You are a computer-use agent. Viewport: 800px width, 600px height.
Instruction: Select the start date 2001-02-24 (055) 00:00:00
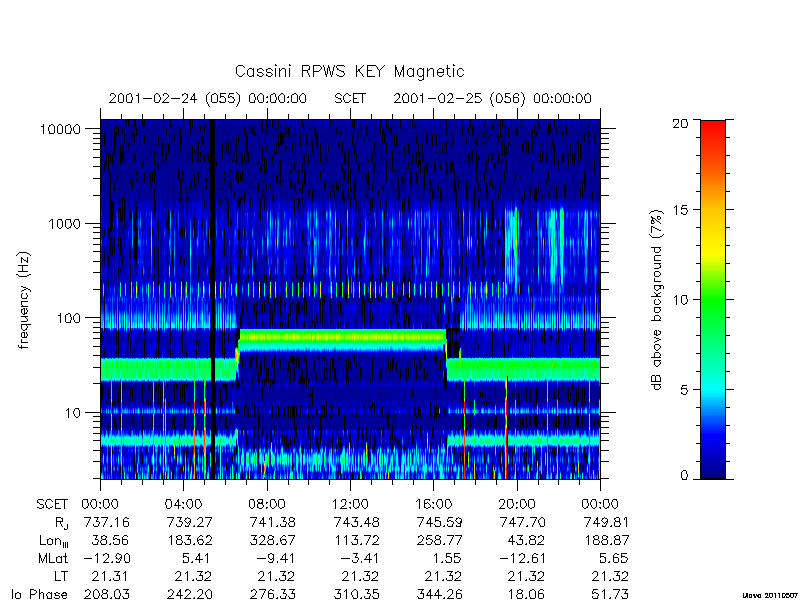click(x=208, y=98)
